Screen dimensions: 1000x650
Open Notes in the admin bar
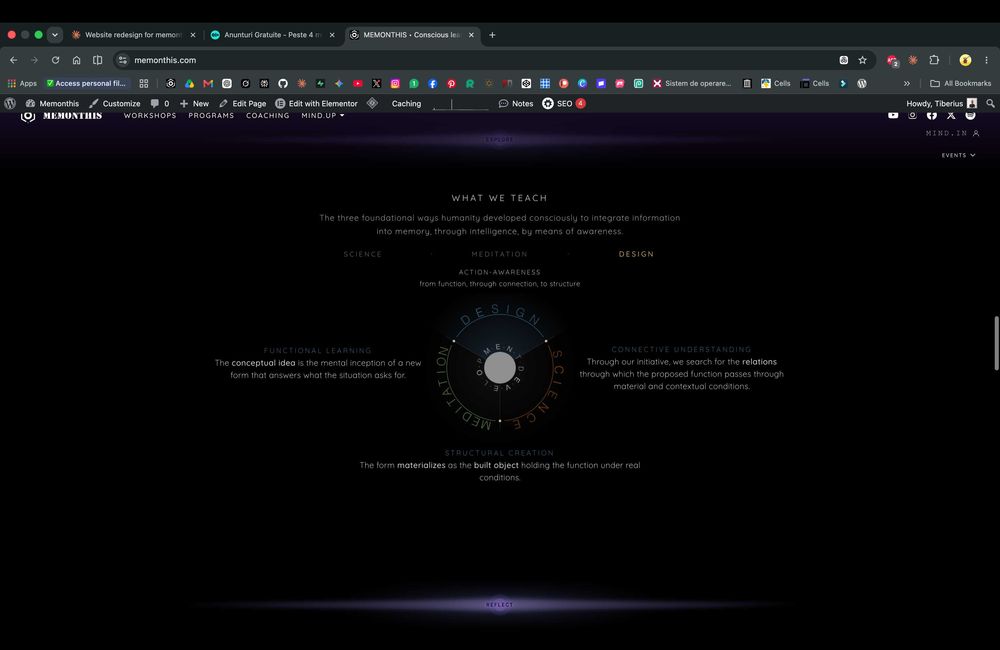point(516,103)
